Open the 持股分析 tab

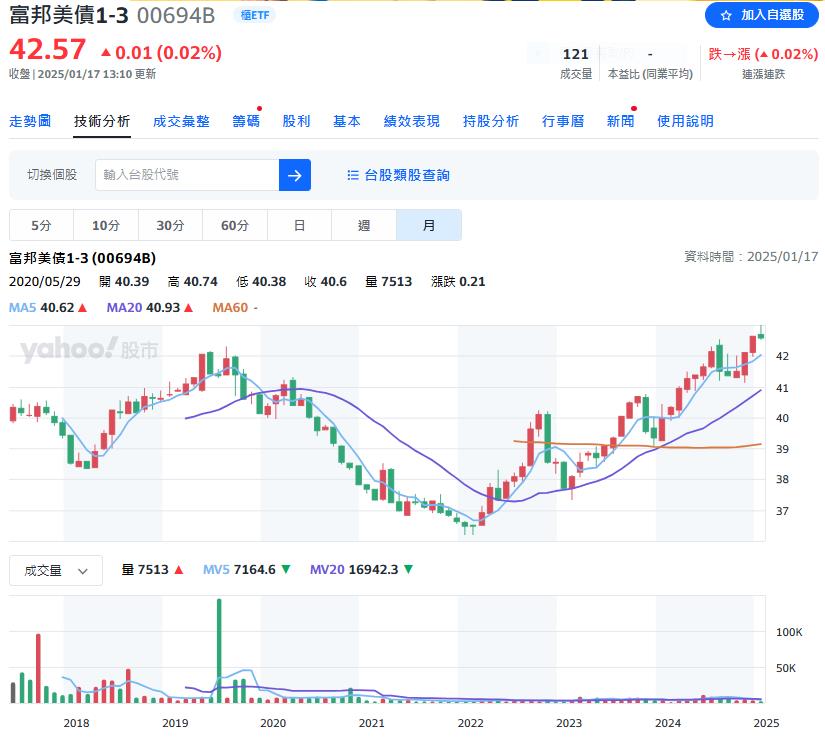(x=491, y=121)
